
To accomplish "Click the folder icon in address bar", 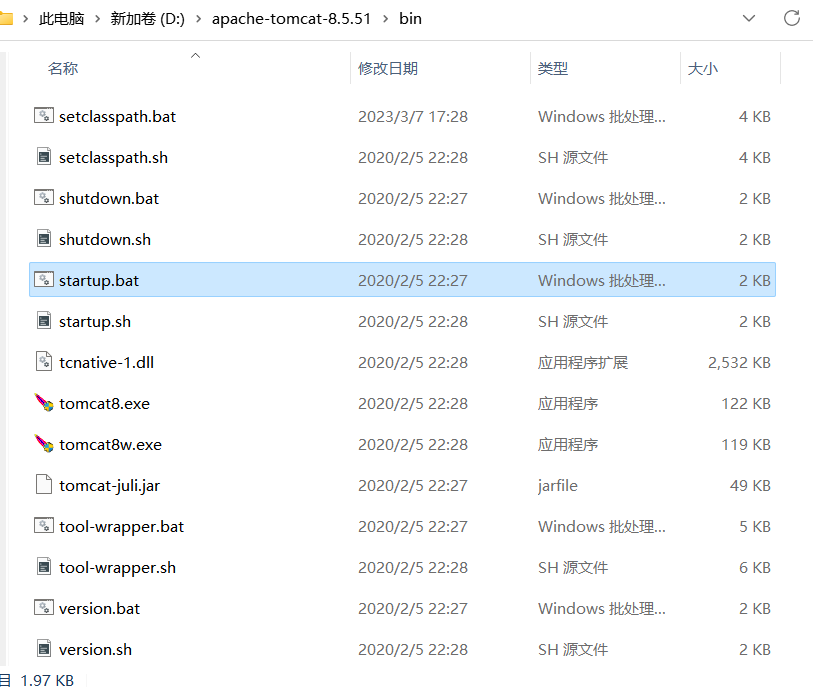I will (x=6, y=19).
